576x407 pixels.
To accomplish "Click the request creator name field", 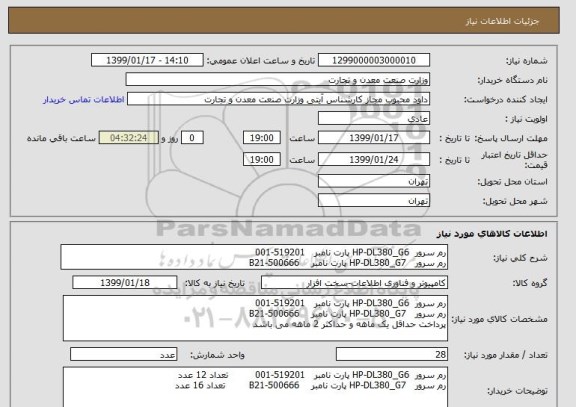I will 278,99.
